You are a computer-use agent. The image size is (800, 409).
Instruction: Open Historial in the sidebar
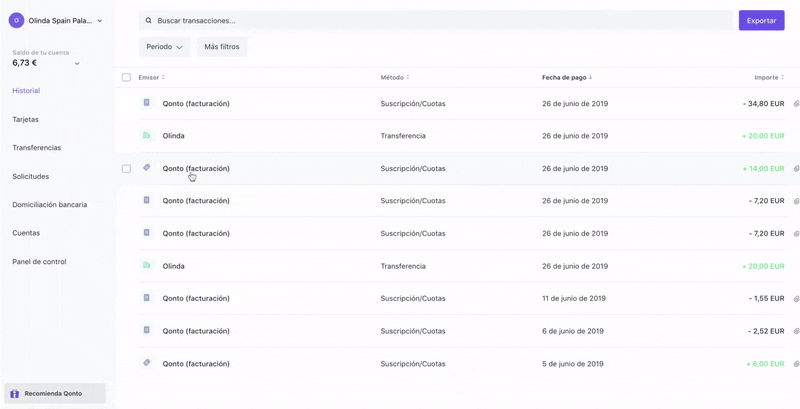[x=26, y=91]
